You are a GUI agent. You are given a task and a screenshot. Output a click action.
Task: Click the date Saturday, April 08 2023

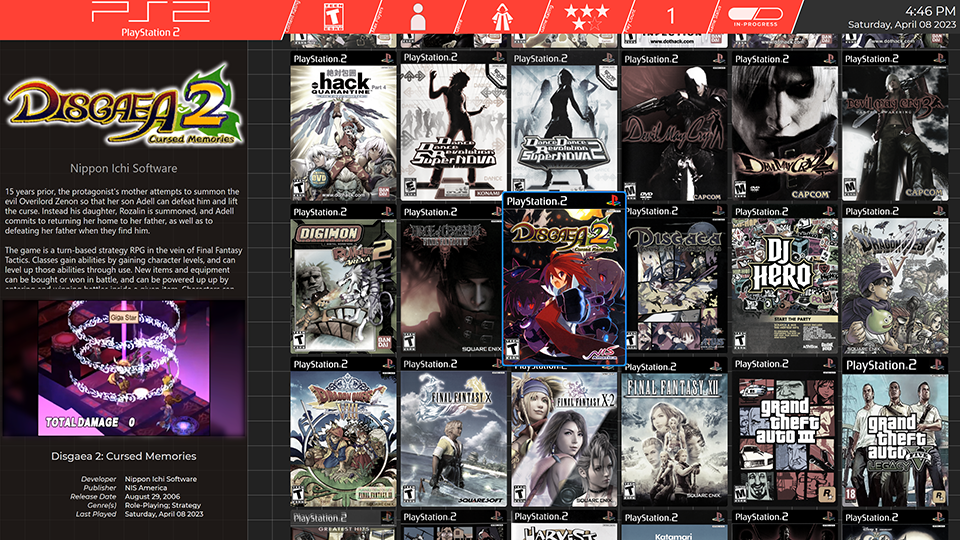tap(901, 24)
